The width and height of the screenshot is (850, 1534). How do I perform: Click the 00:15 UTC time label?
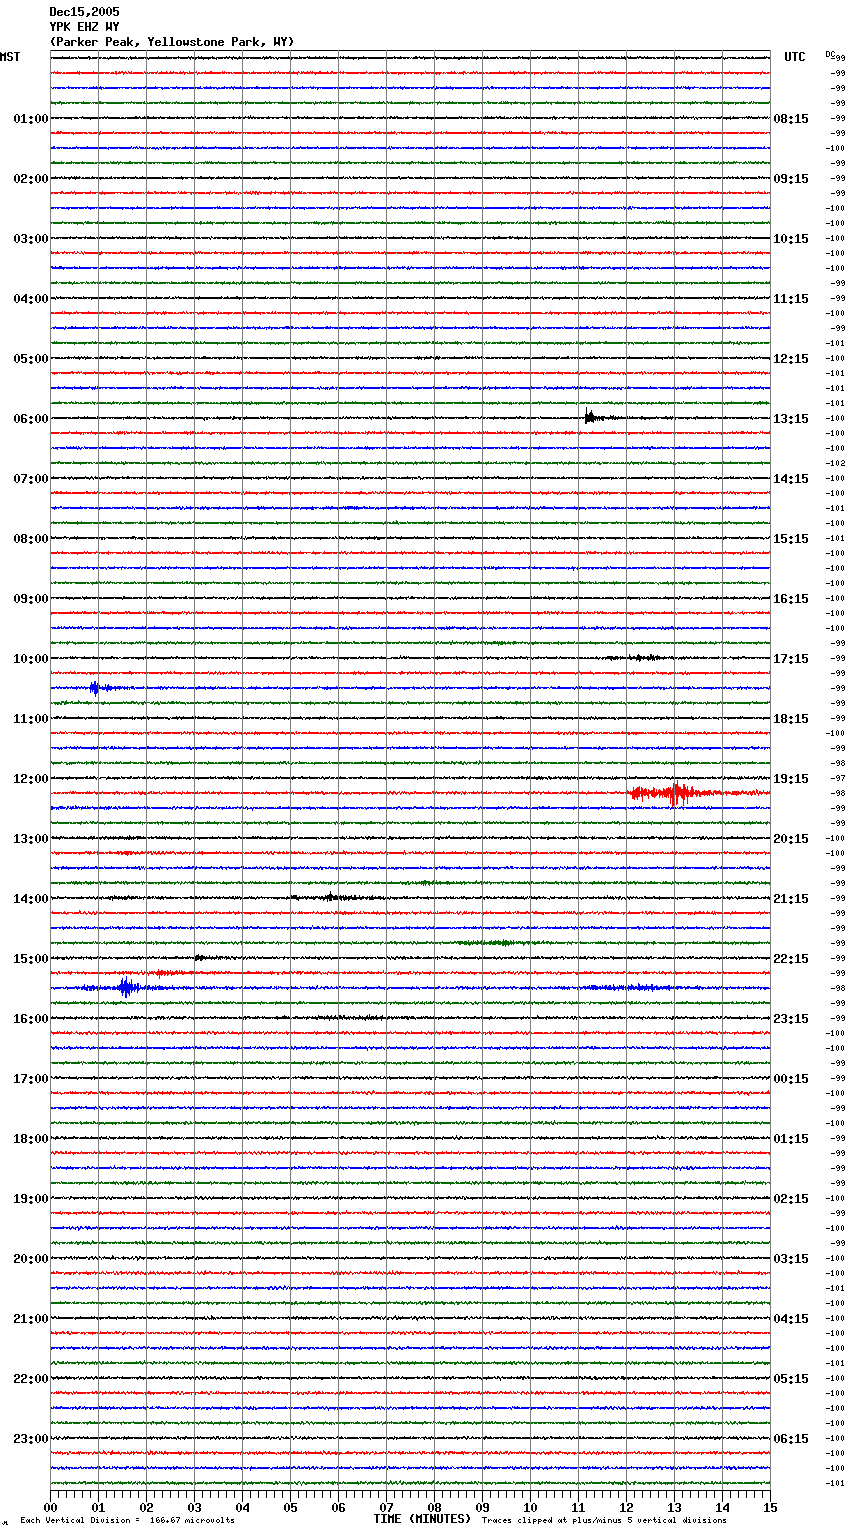click(x=791, y=1079)
